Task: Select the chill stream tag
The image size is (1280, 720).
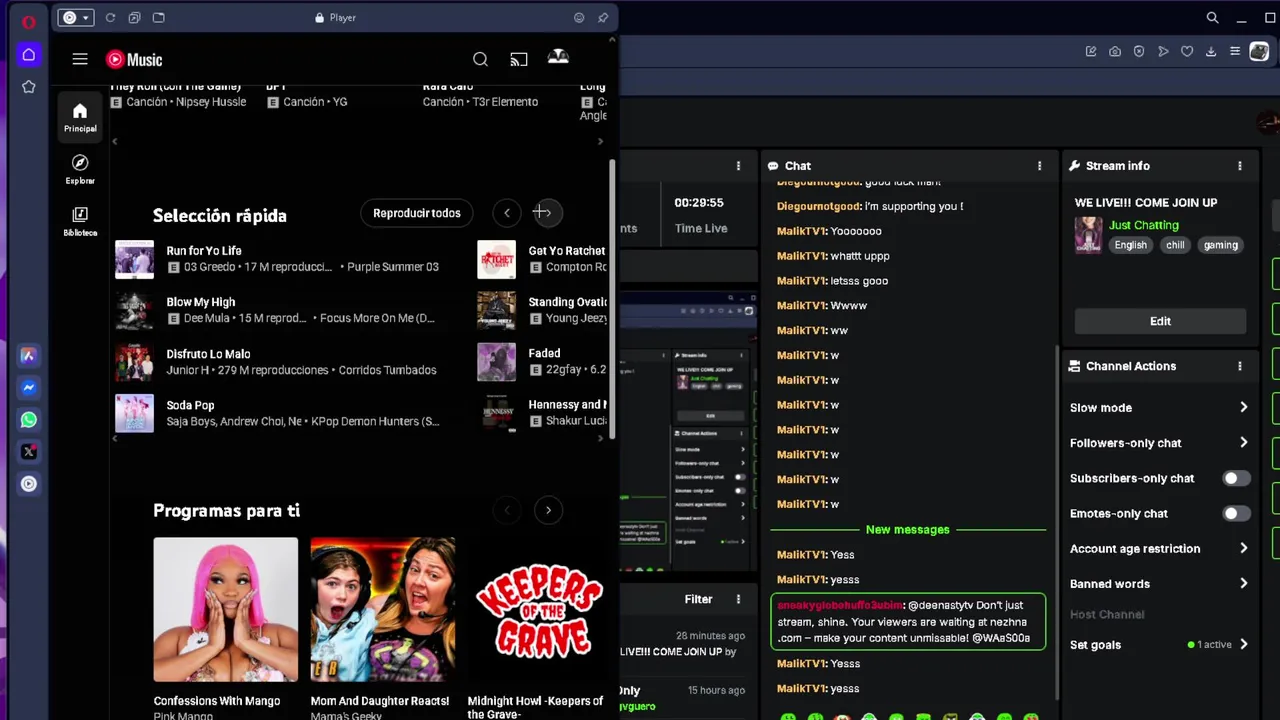Action: click(x=1175, y=245)
